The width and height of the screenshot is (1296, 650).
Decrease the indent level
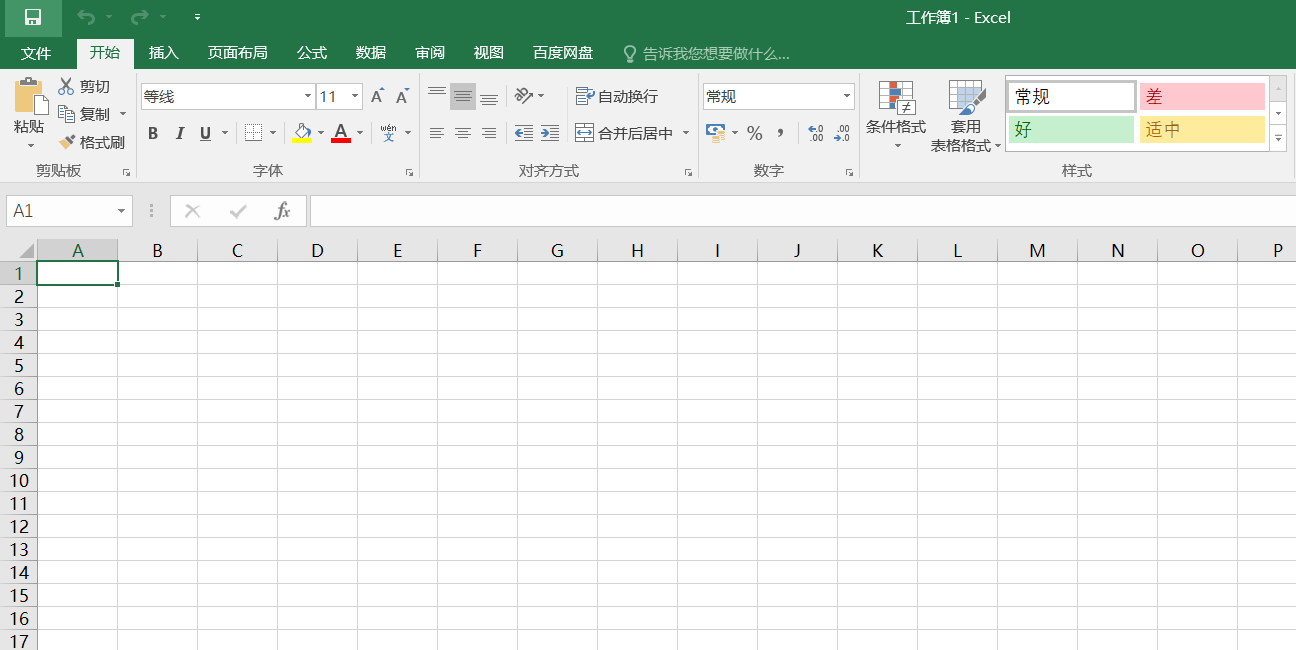click(523, 133)
